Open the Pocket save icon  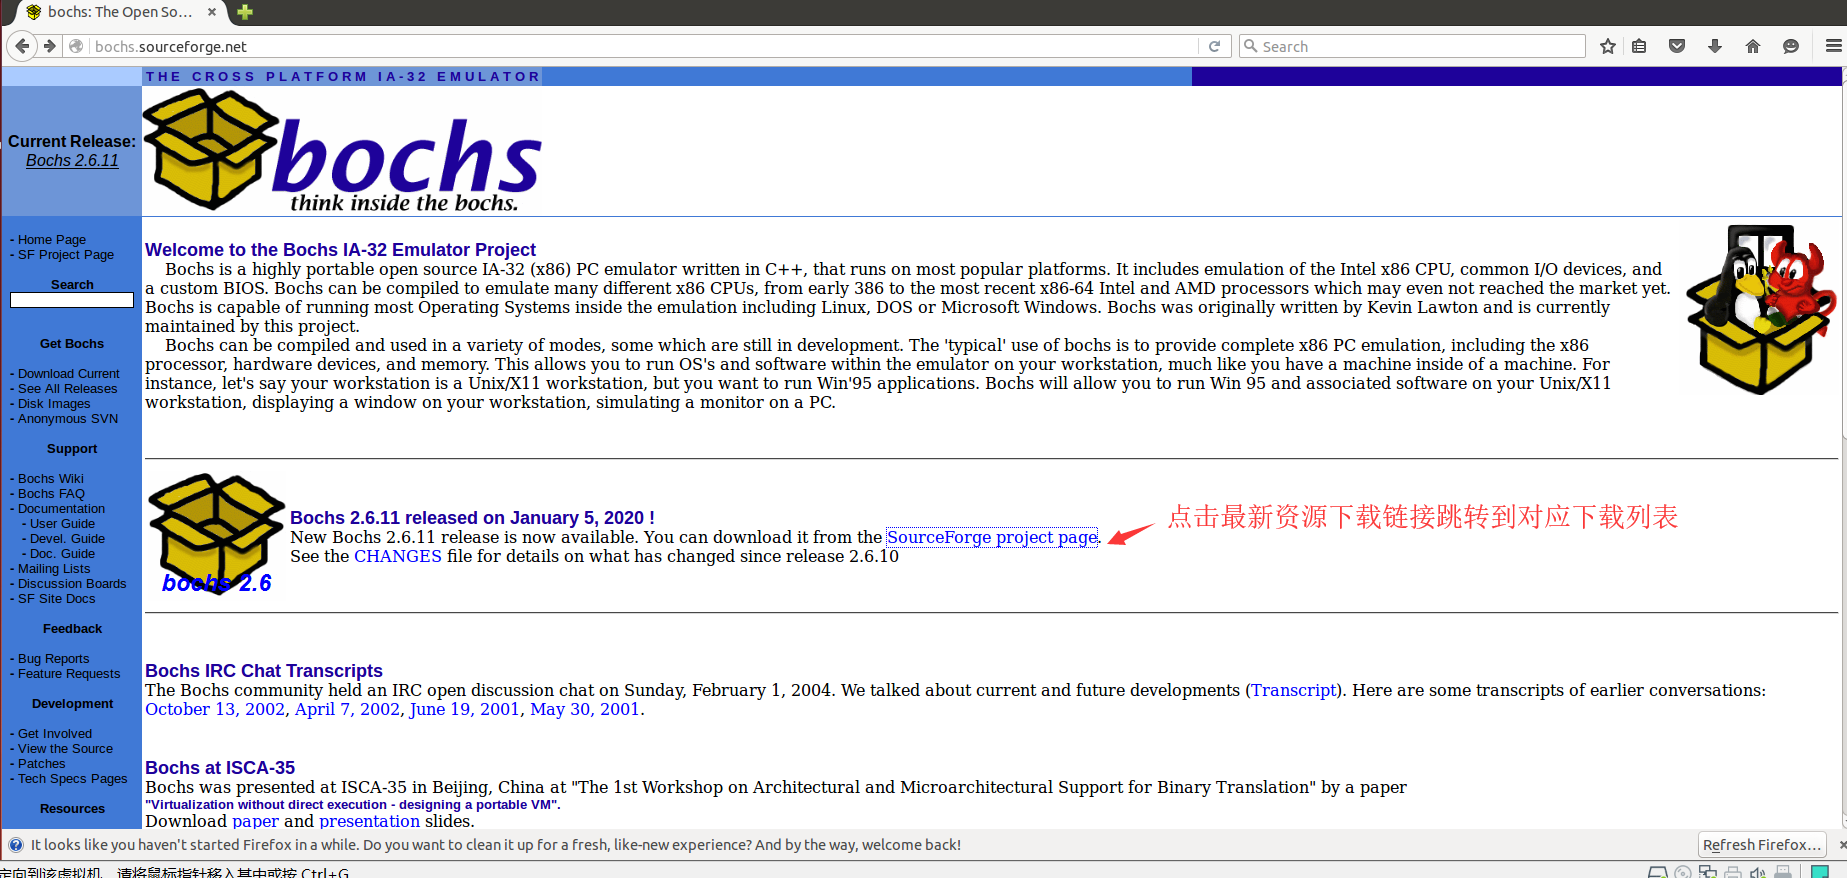click(x=1677, y=46)
